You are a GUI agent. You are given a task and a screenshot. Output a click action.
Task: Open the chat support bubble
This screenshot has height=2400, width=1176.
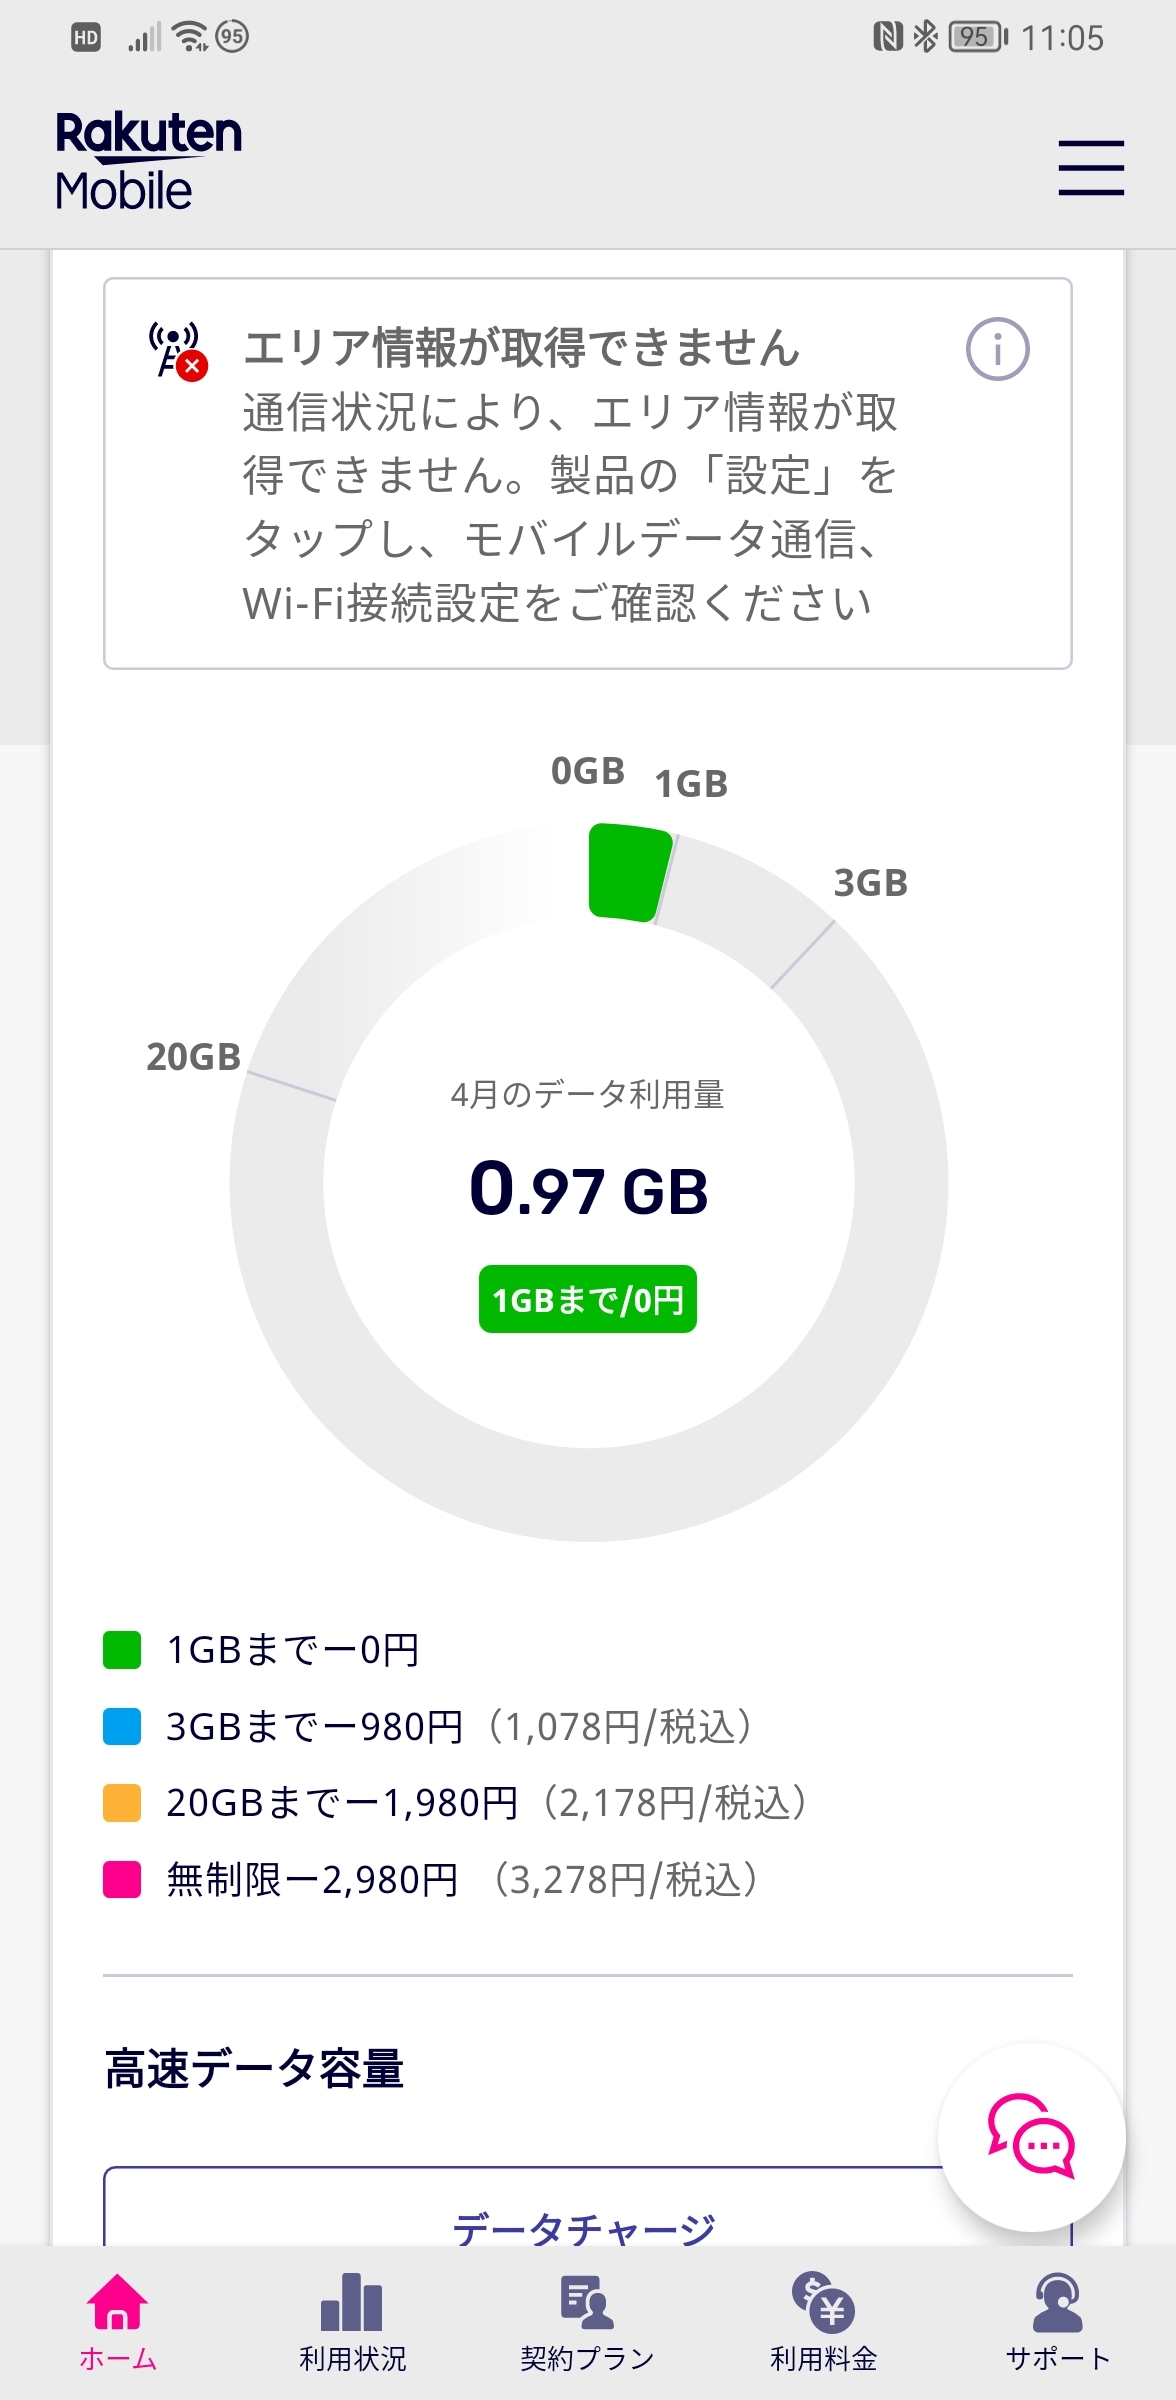(x=1031, y=2136)
